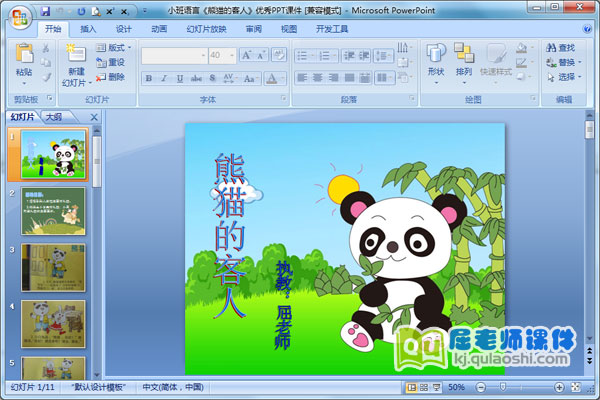
Task: Click the Shape Fill paint bucket
Action: (521, 48)
